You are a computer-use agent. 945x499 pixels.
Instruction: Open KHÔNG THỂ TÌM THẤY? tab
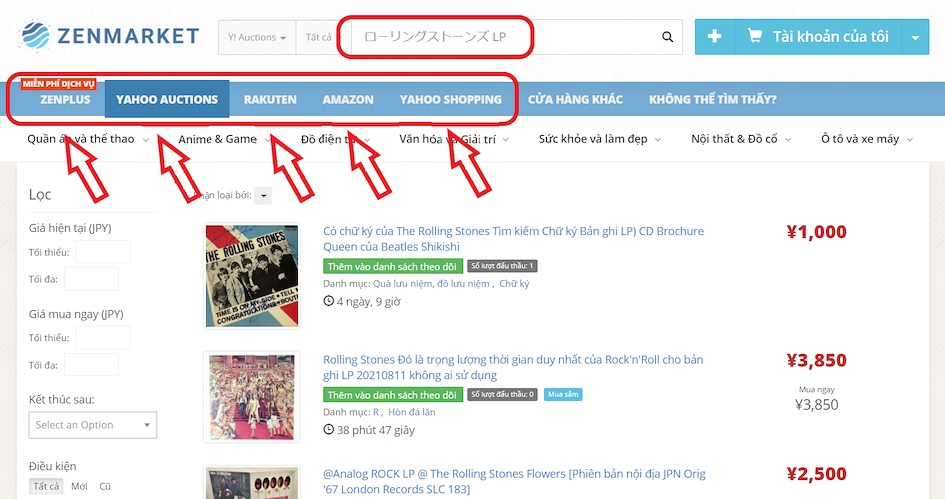[712, 99]
